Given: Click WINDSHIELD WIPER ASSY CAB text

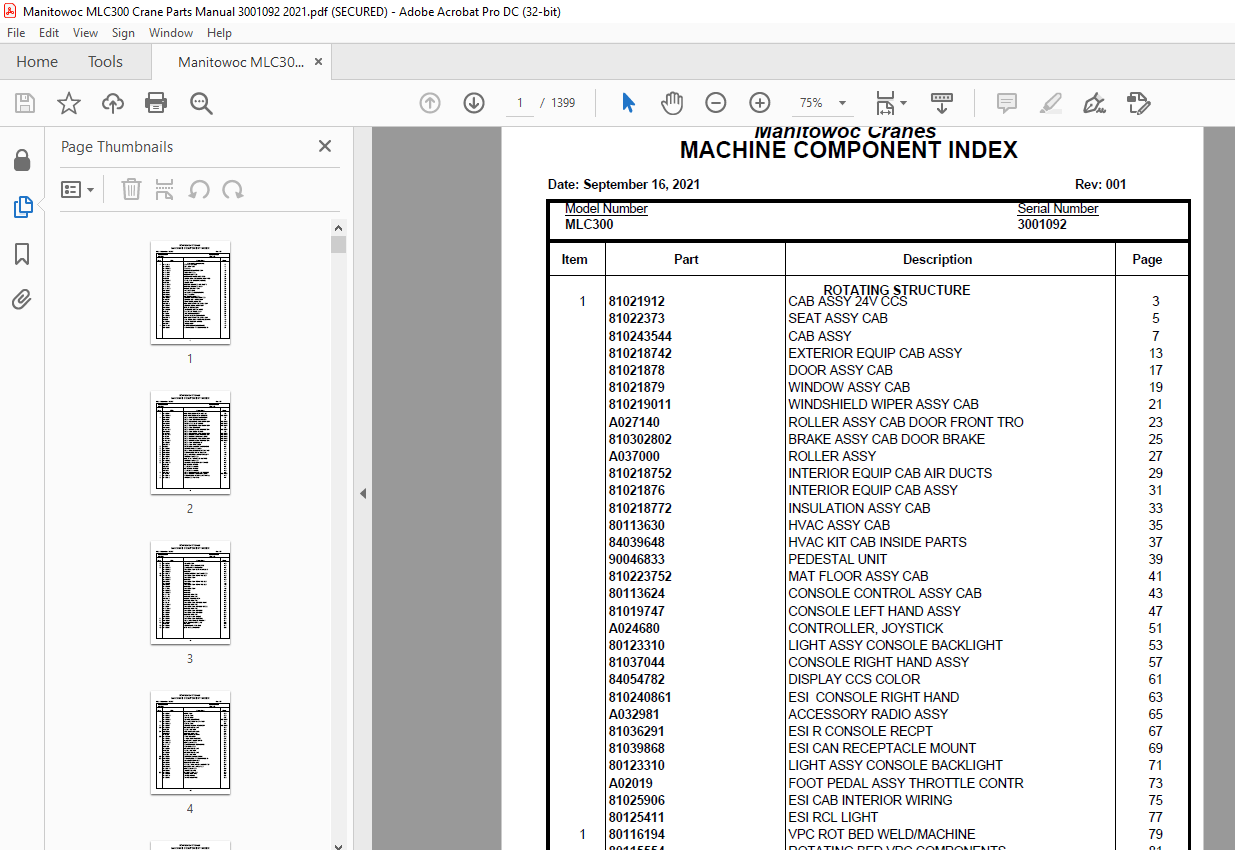Looking at the screenshot, I should coord(883,404).
